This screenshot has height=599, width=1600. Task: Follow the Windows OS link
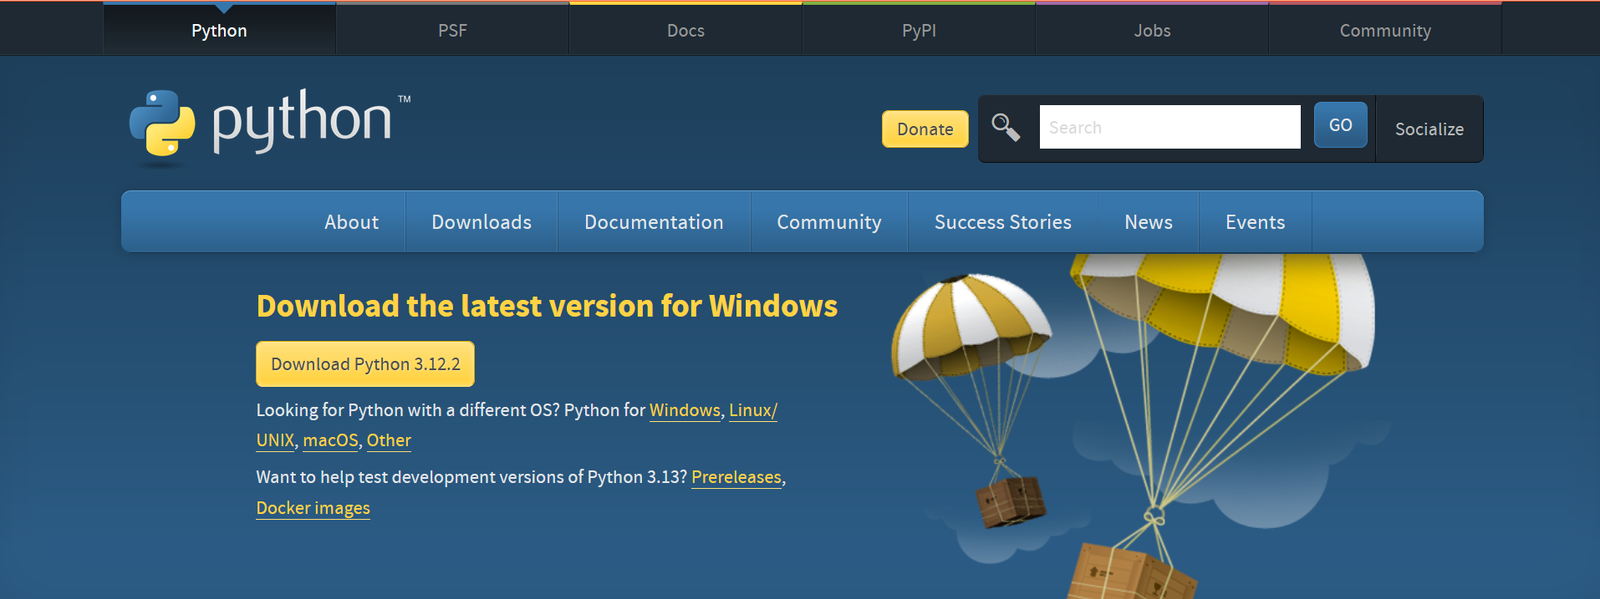pyautogui.click(x=685, y=410)
